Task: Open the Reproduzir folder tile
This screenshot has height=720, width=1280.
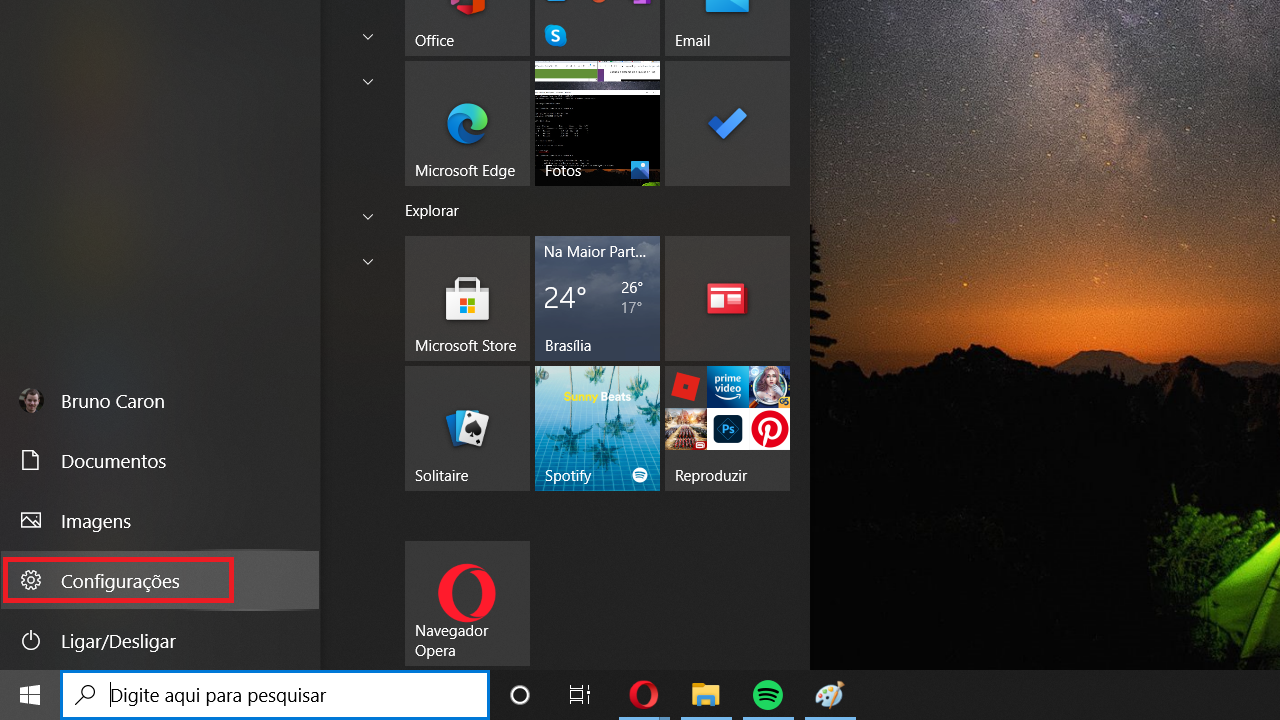Action: click(727, 428)
